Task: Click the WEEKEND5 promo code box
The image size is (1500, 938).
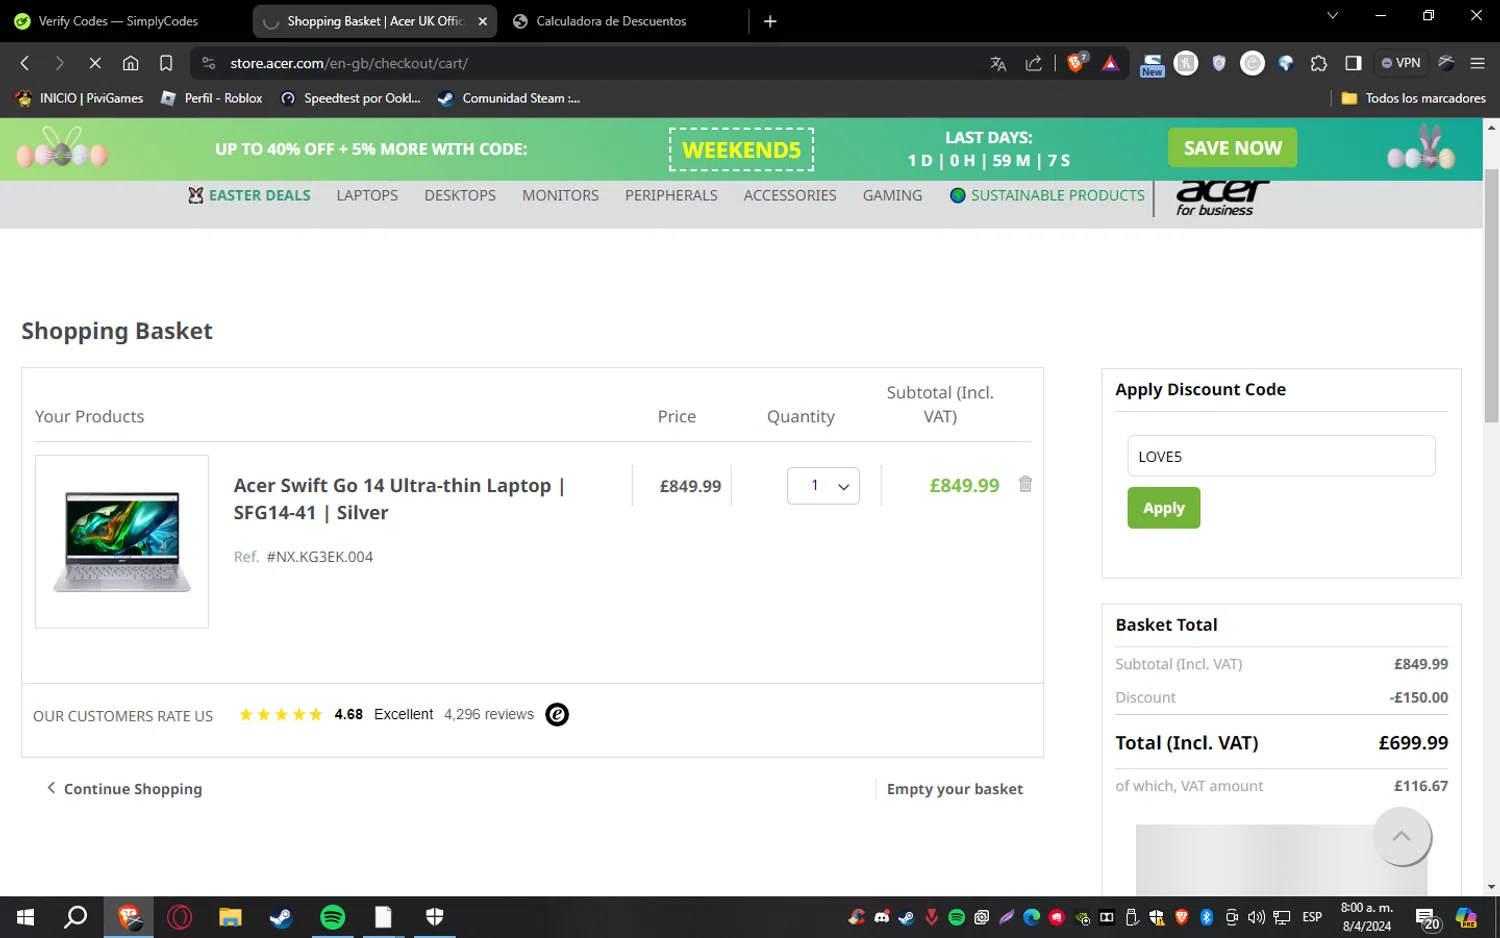Action: pyautogui.click(x=741, y=149)
